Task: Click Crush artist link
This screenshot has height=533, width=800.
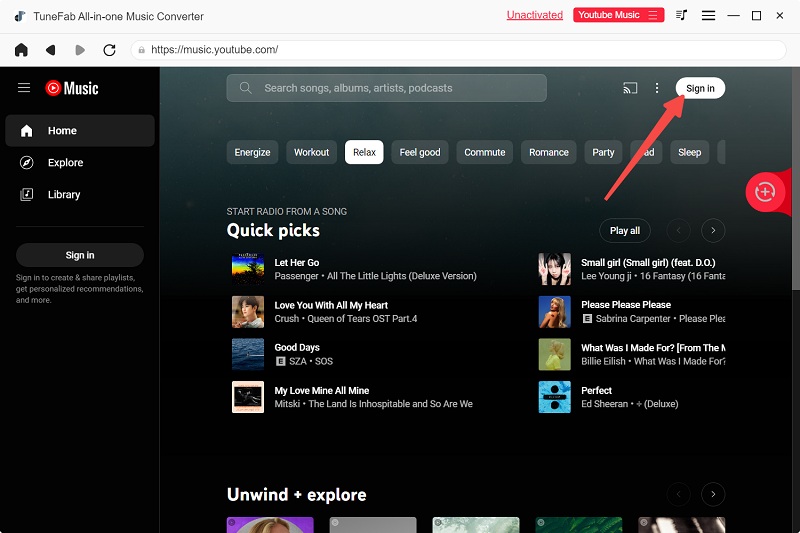Action: [x=287, y=319]
